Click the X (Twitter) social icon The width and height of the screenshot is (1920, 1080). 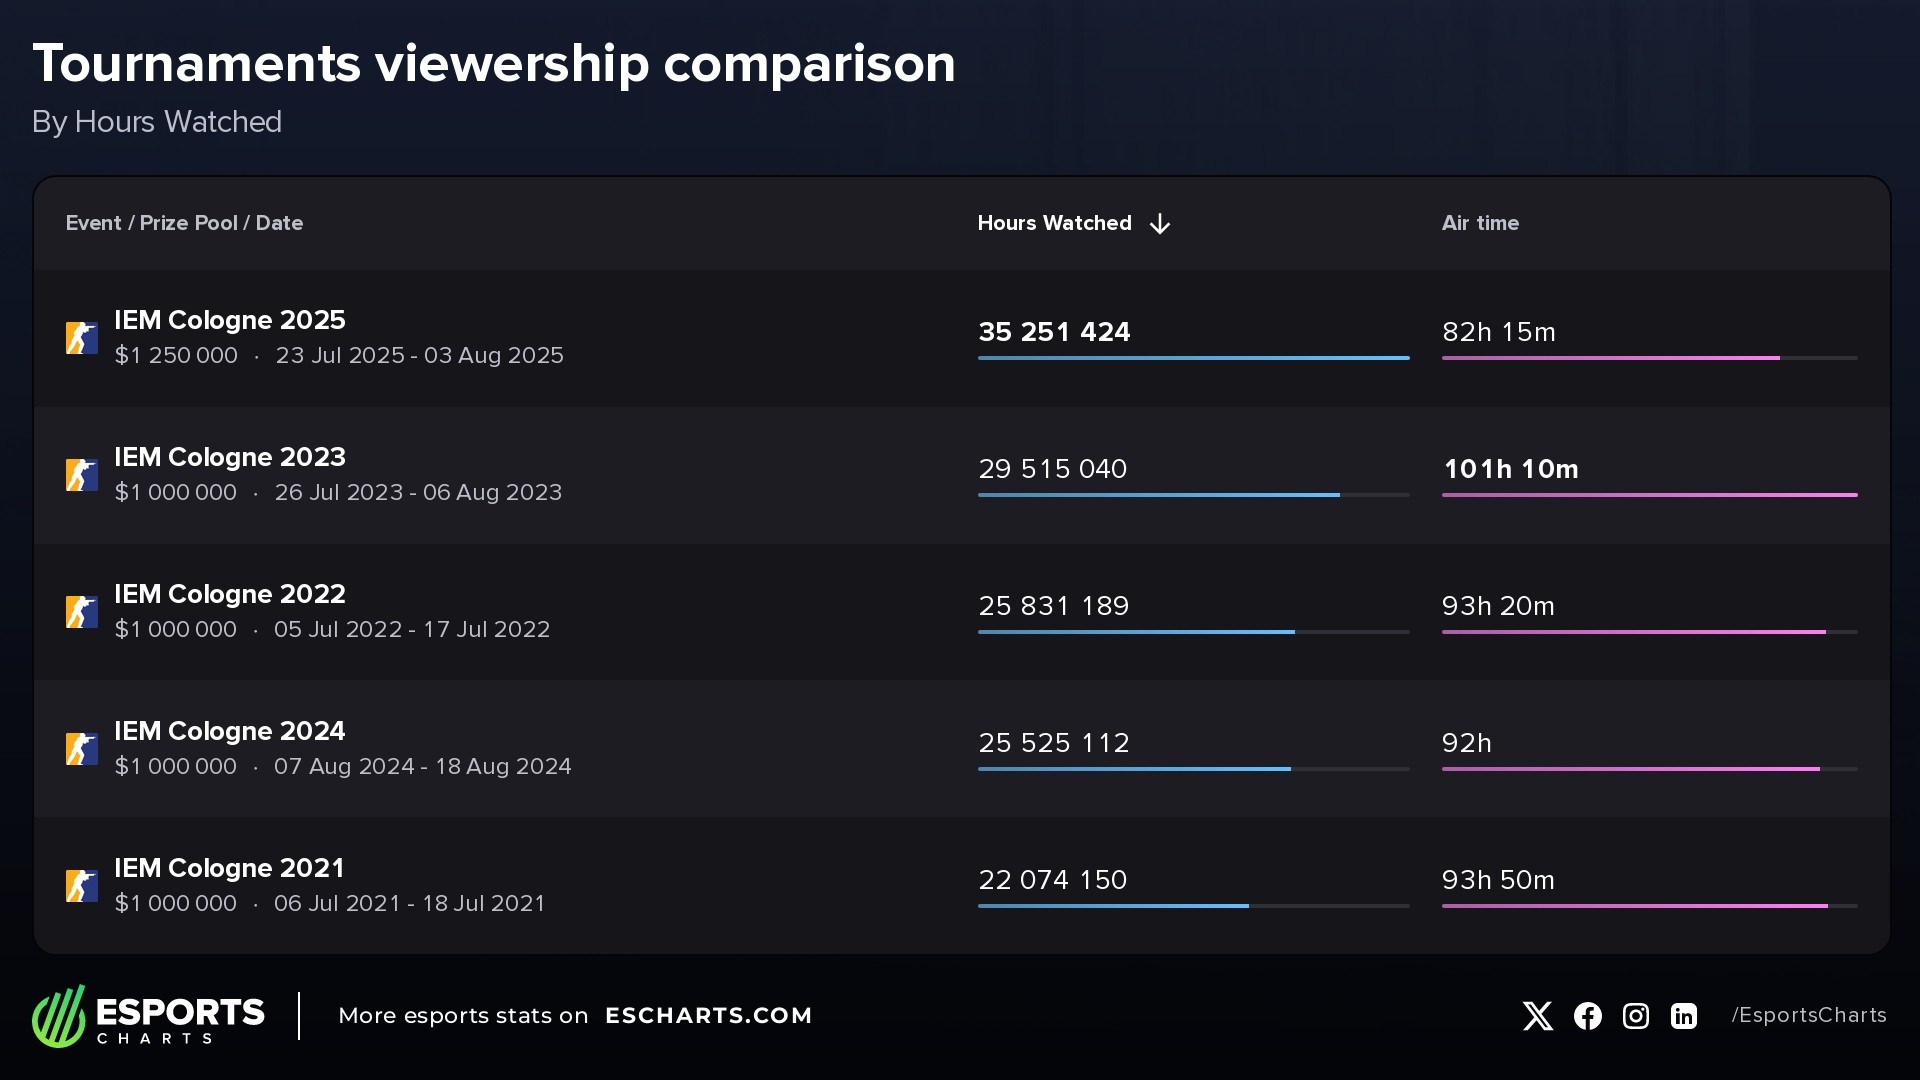coord(1537,1016)
